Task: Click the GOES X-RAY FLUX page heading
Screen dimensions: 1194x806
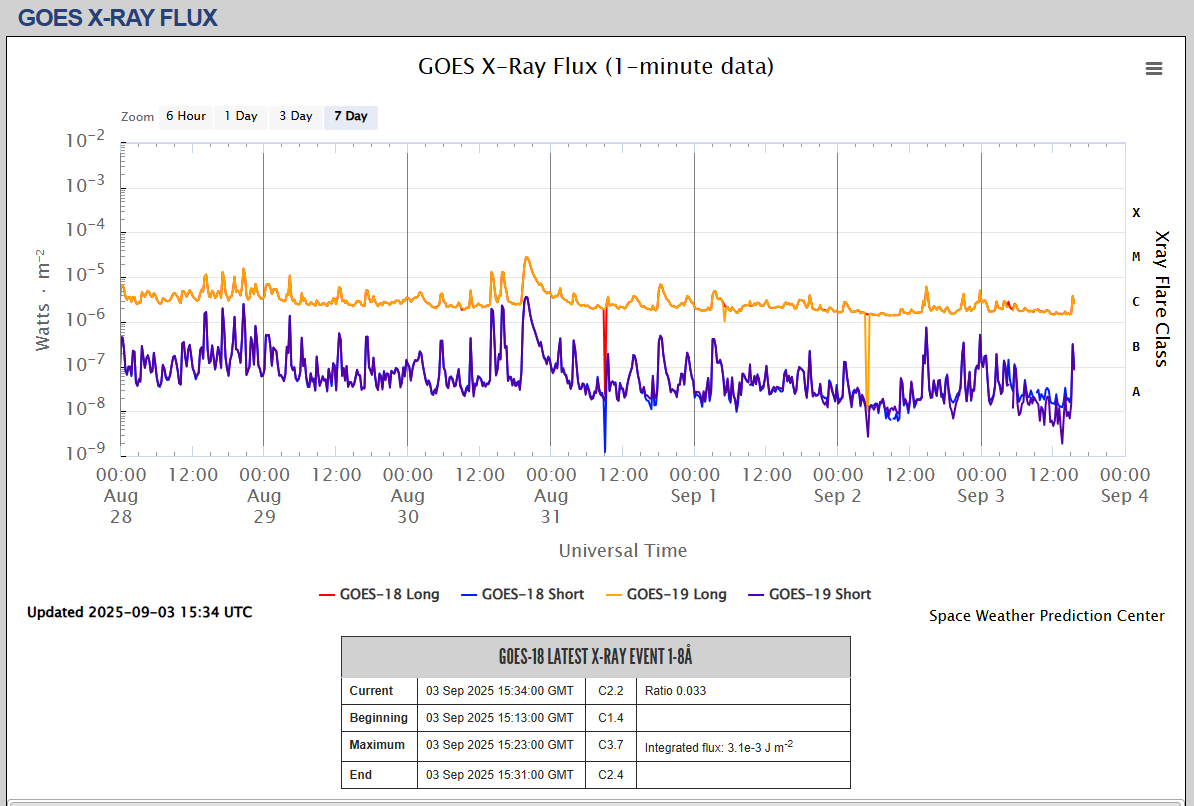Action: [x=118, y=18]
